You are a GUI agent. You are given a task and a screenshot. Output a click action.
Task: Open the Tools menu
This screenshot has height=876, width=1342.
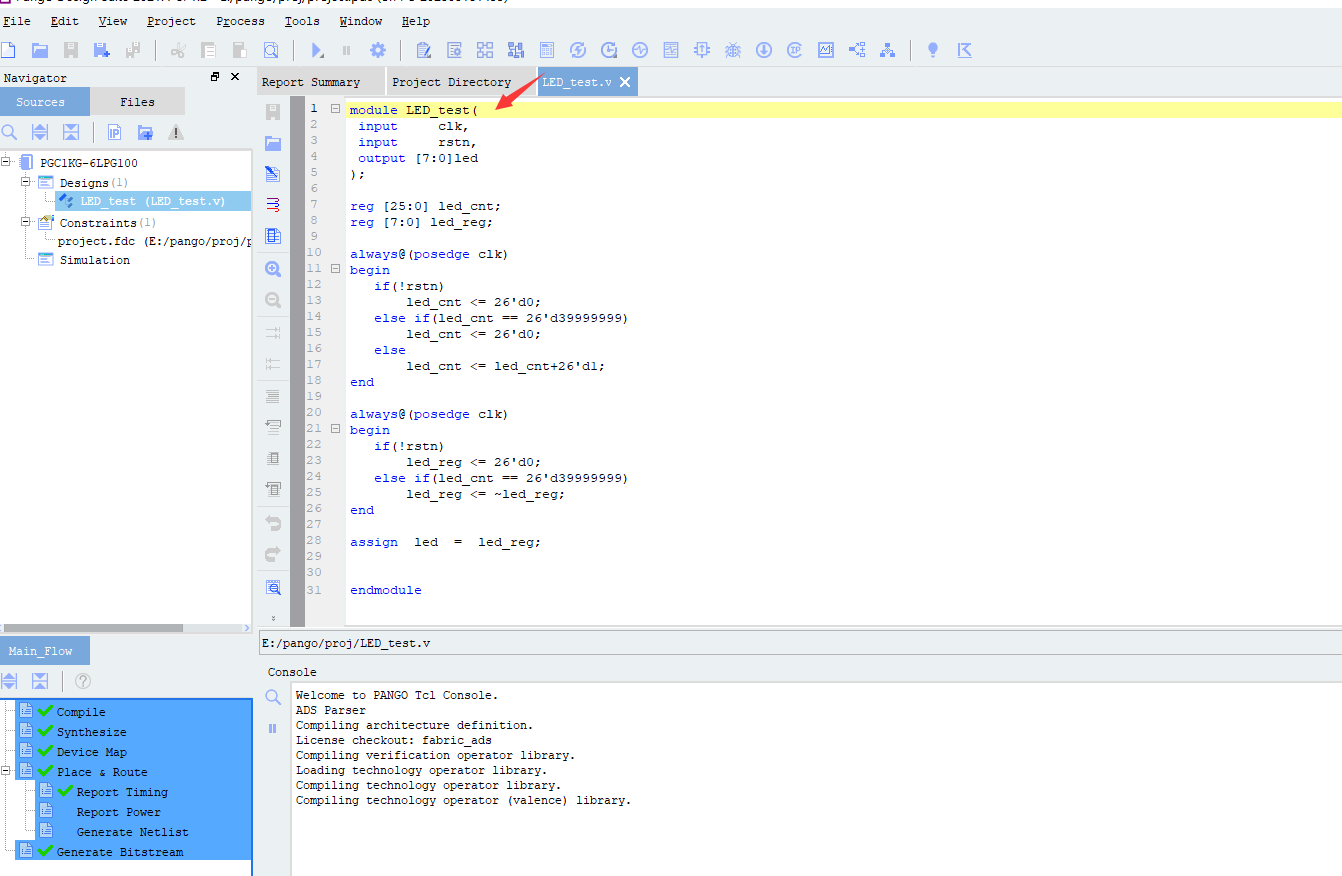tap(302, 21)
